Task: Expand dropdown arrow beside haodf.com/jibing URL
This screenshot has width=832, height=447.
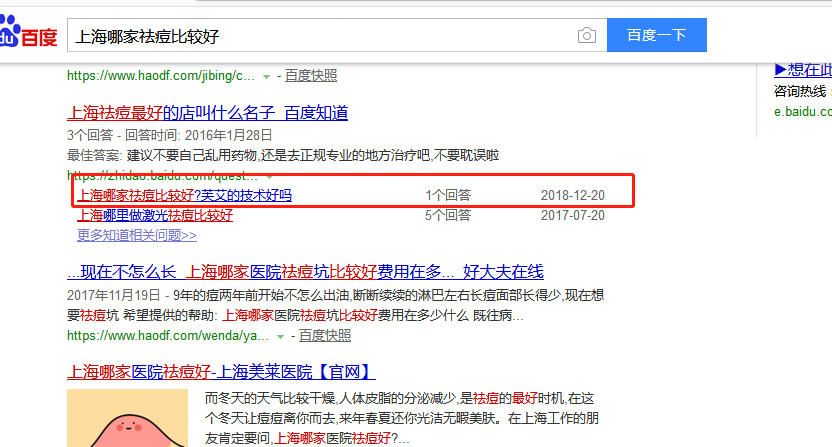Action: (x=266, y=76)
